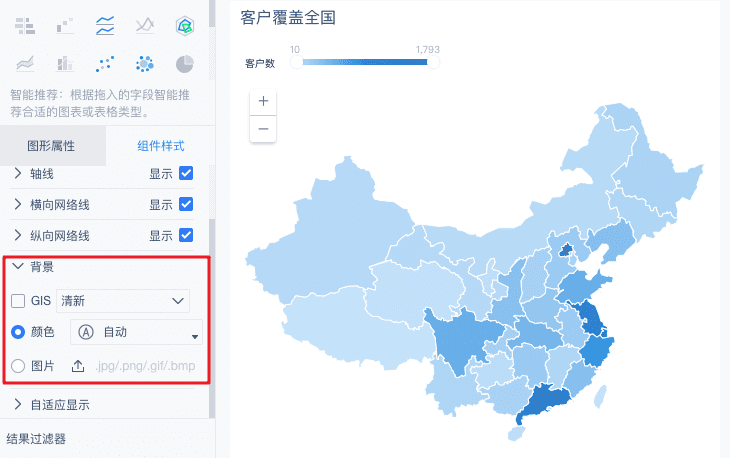The width and height of the screenshot is (730, 458).
Task: Click the image upload icon
Action: tap(78, 366)
